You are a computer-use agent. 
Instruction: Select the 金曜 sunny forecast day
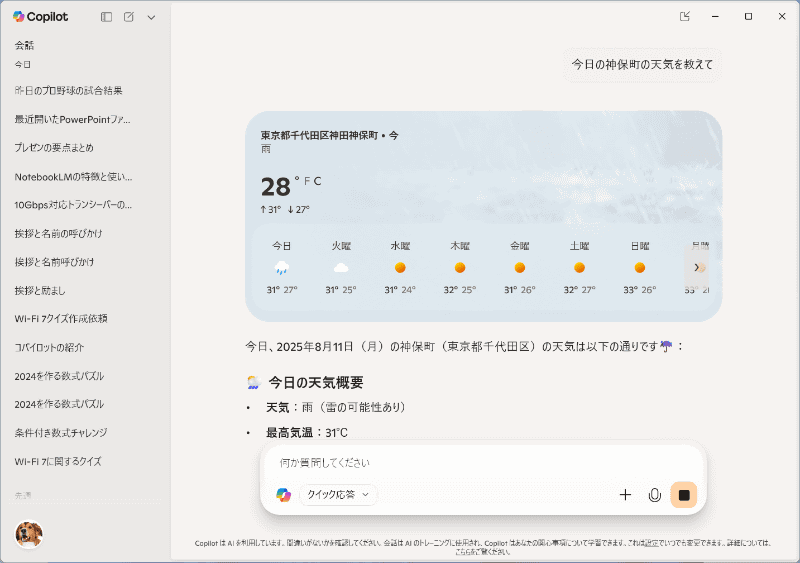pyautogui.click(x=519, y=267)
